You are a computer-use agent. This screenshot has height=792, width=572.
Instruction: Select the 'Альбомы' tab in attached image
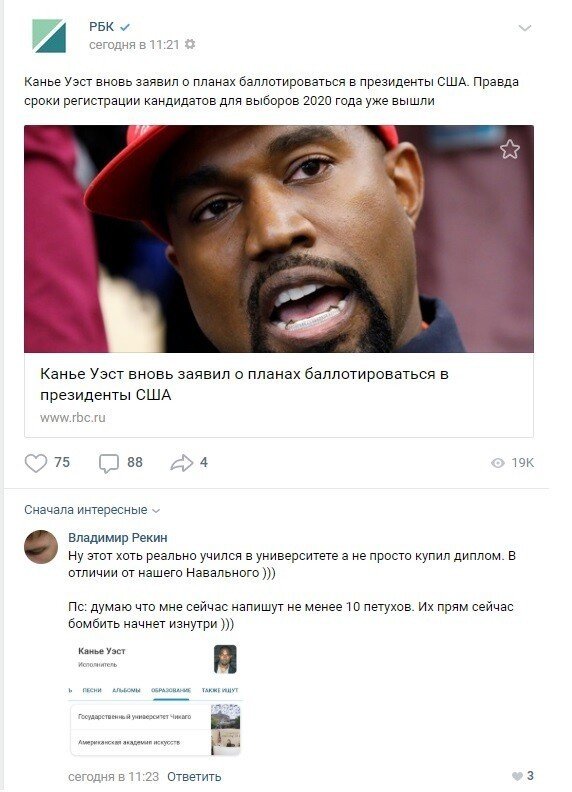tap(126, 690)
